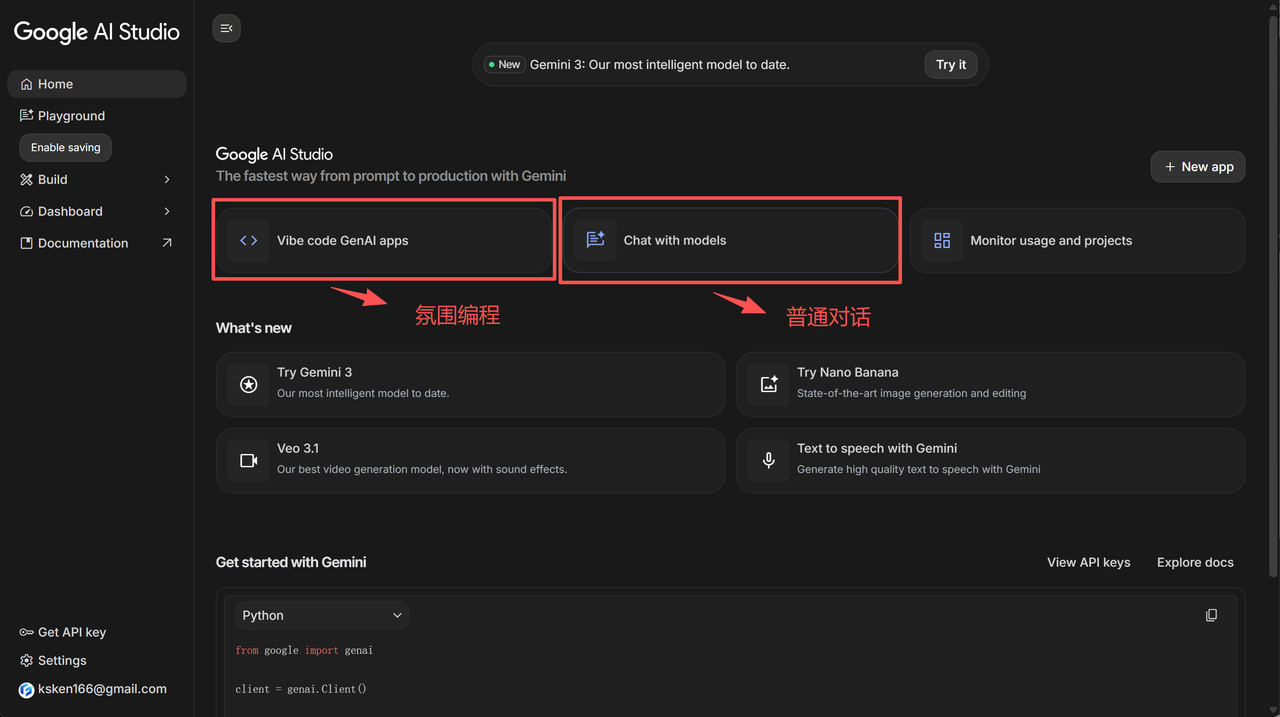Open the Playground menu item
Viewport: 1280px width, 717px height.
[97, 116]
